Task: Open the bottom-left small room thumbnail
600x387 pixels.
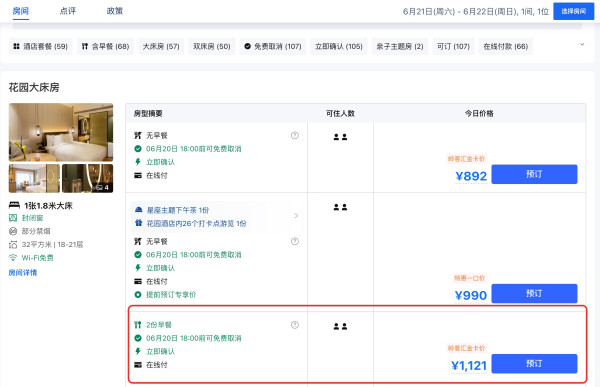Action: coord(34,178)
